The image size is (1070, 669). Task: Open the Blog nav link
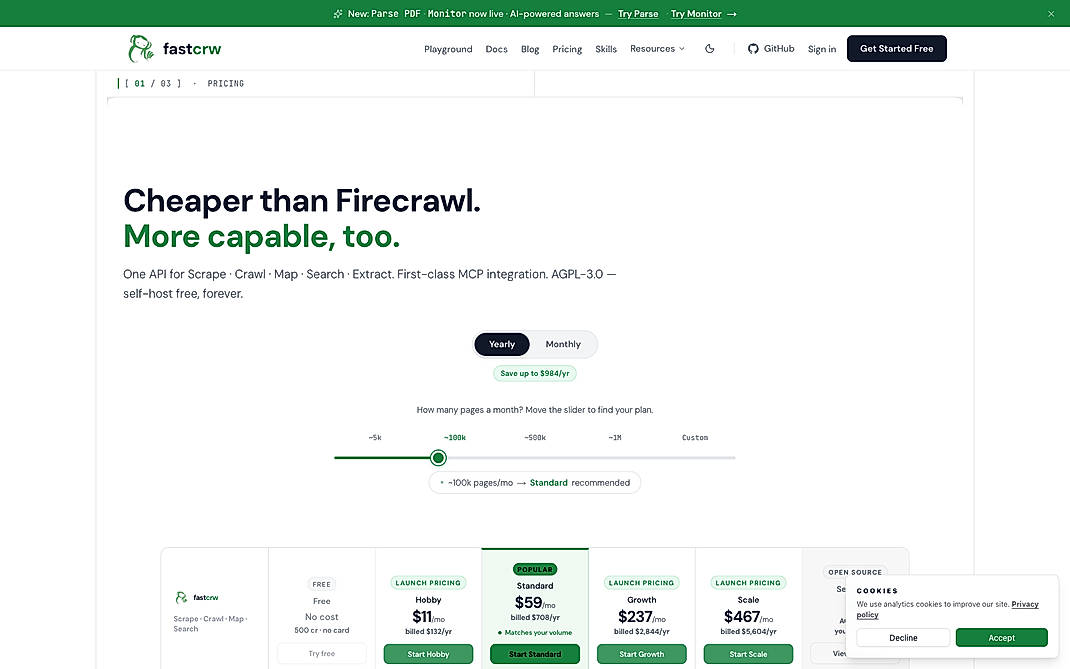click(530, 49)
